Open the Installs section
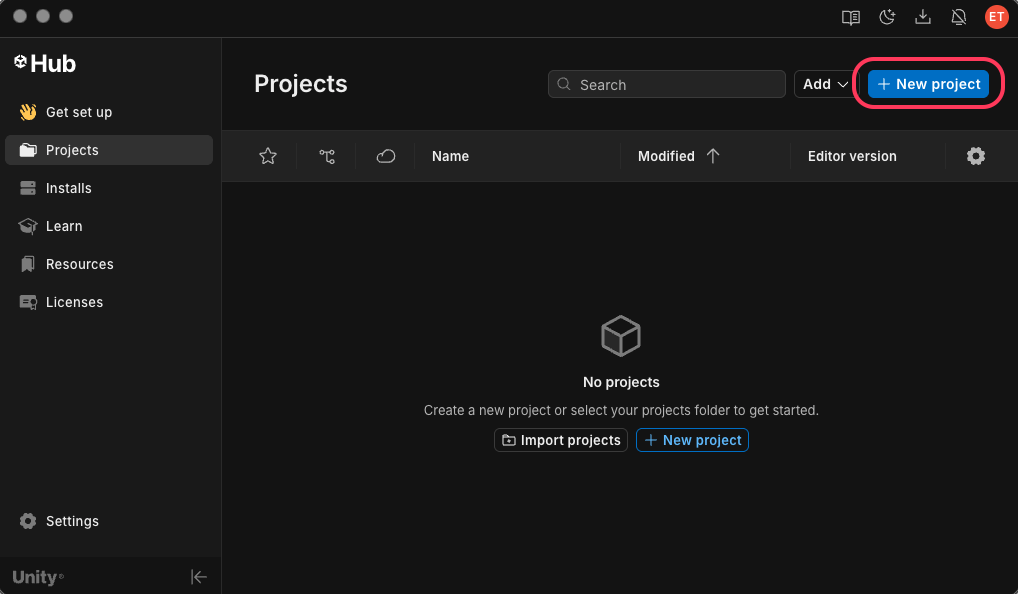Screen dimensions: 1018x594 point(68,188)
